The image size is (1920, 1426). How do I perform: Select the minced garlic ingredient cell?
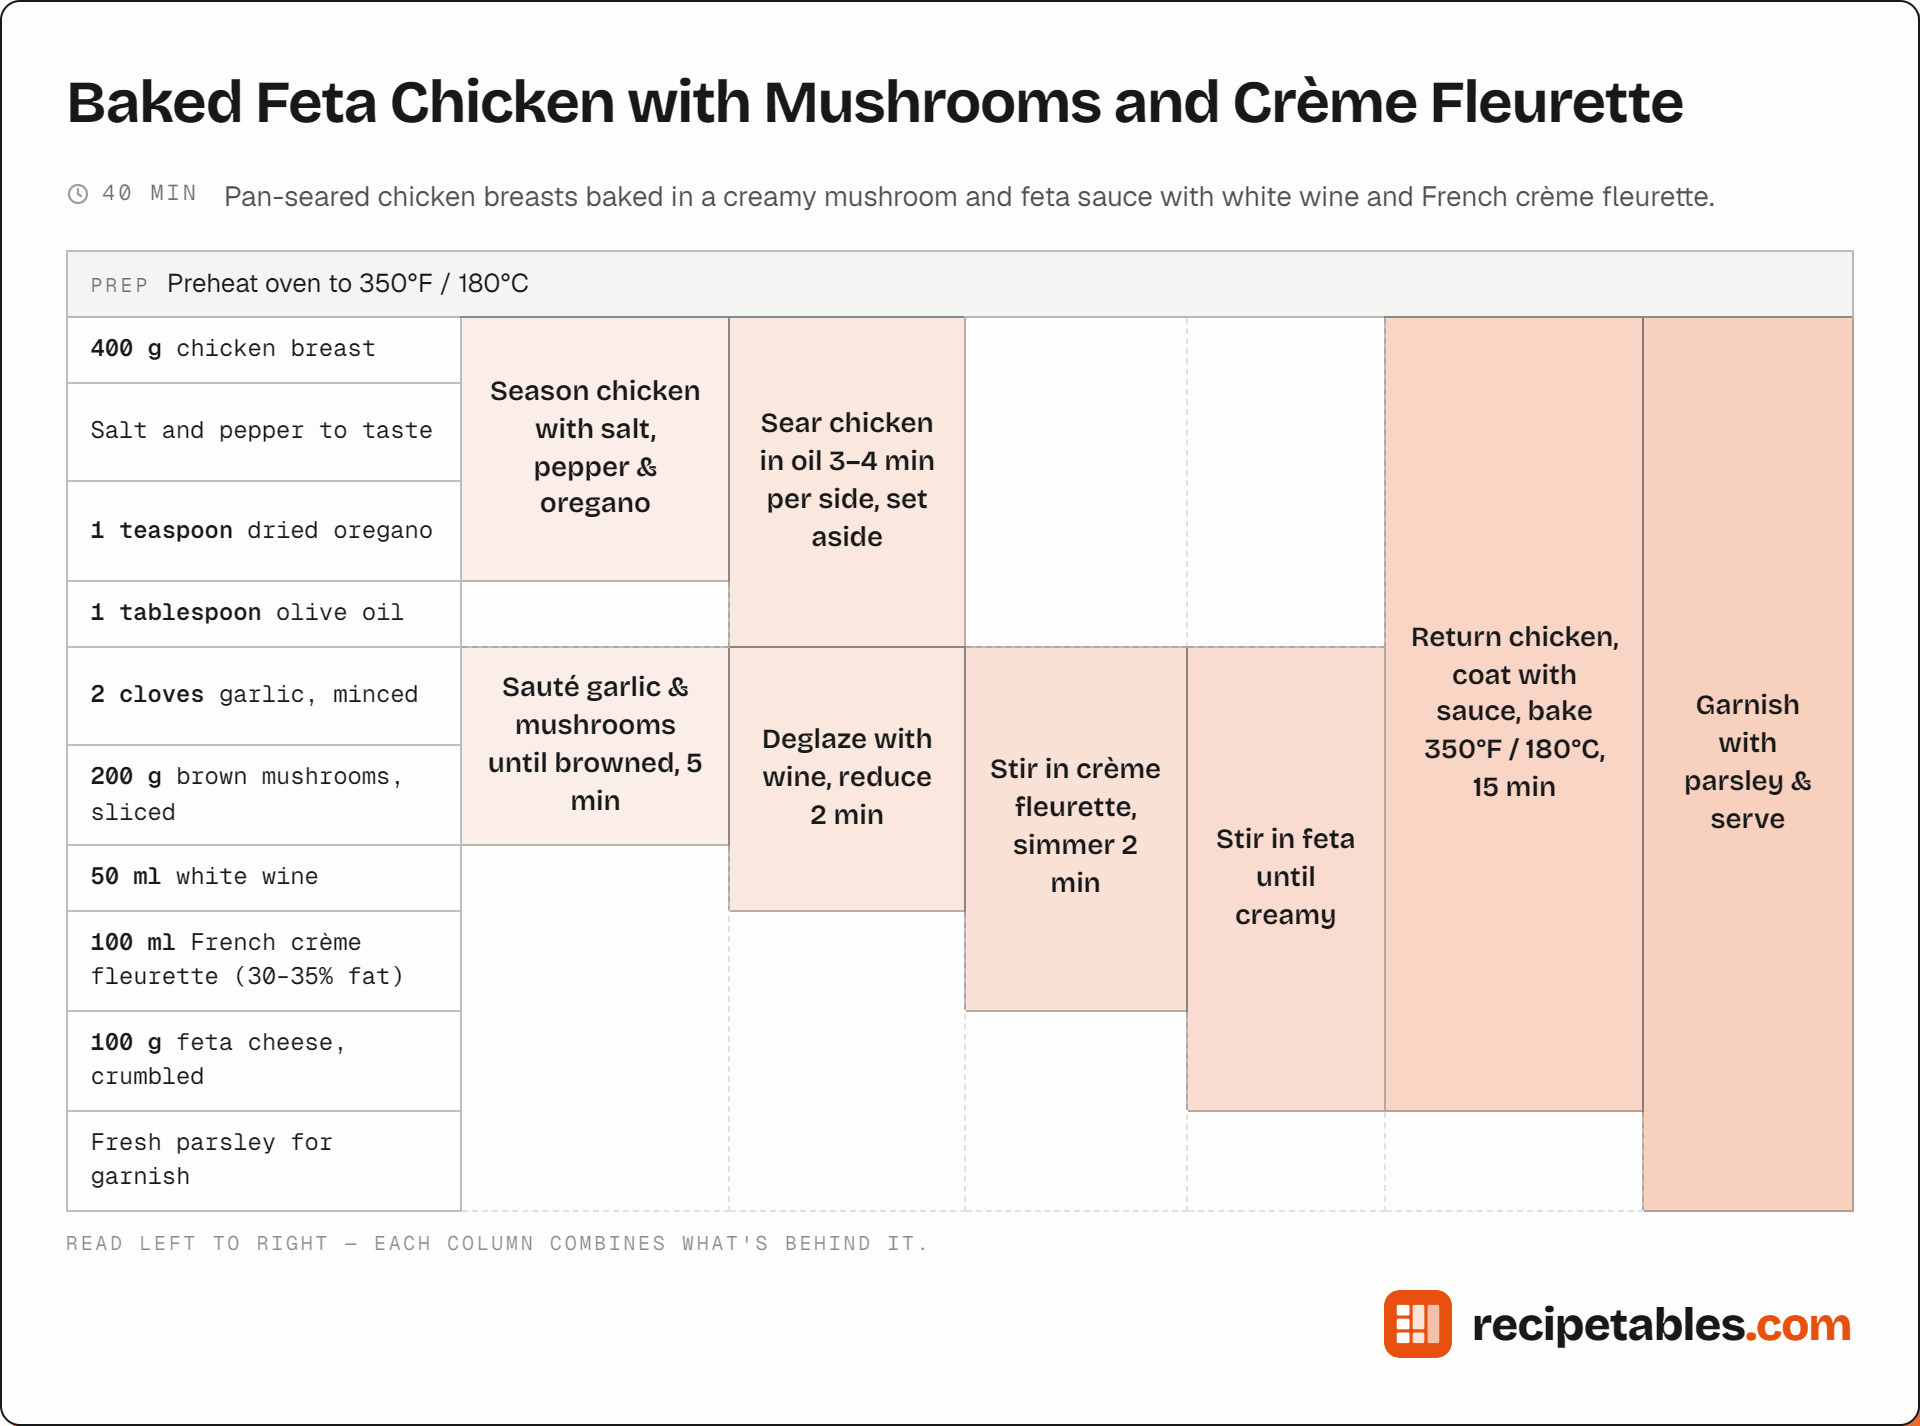[264, 695]
